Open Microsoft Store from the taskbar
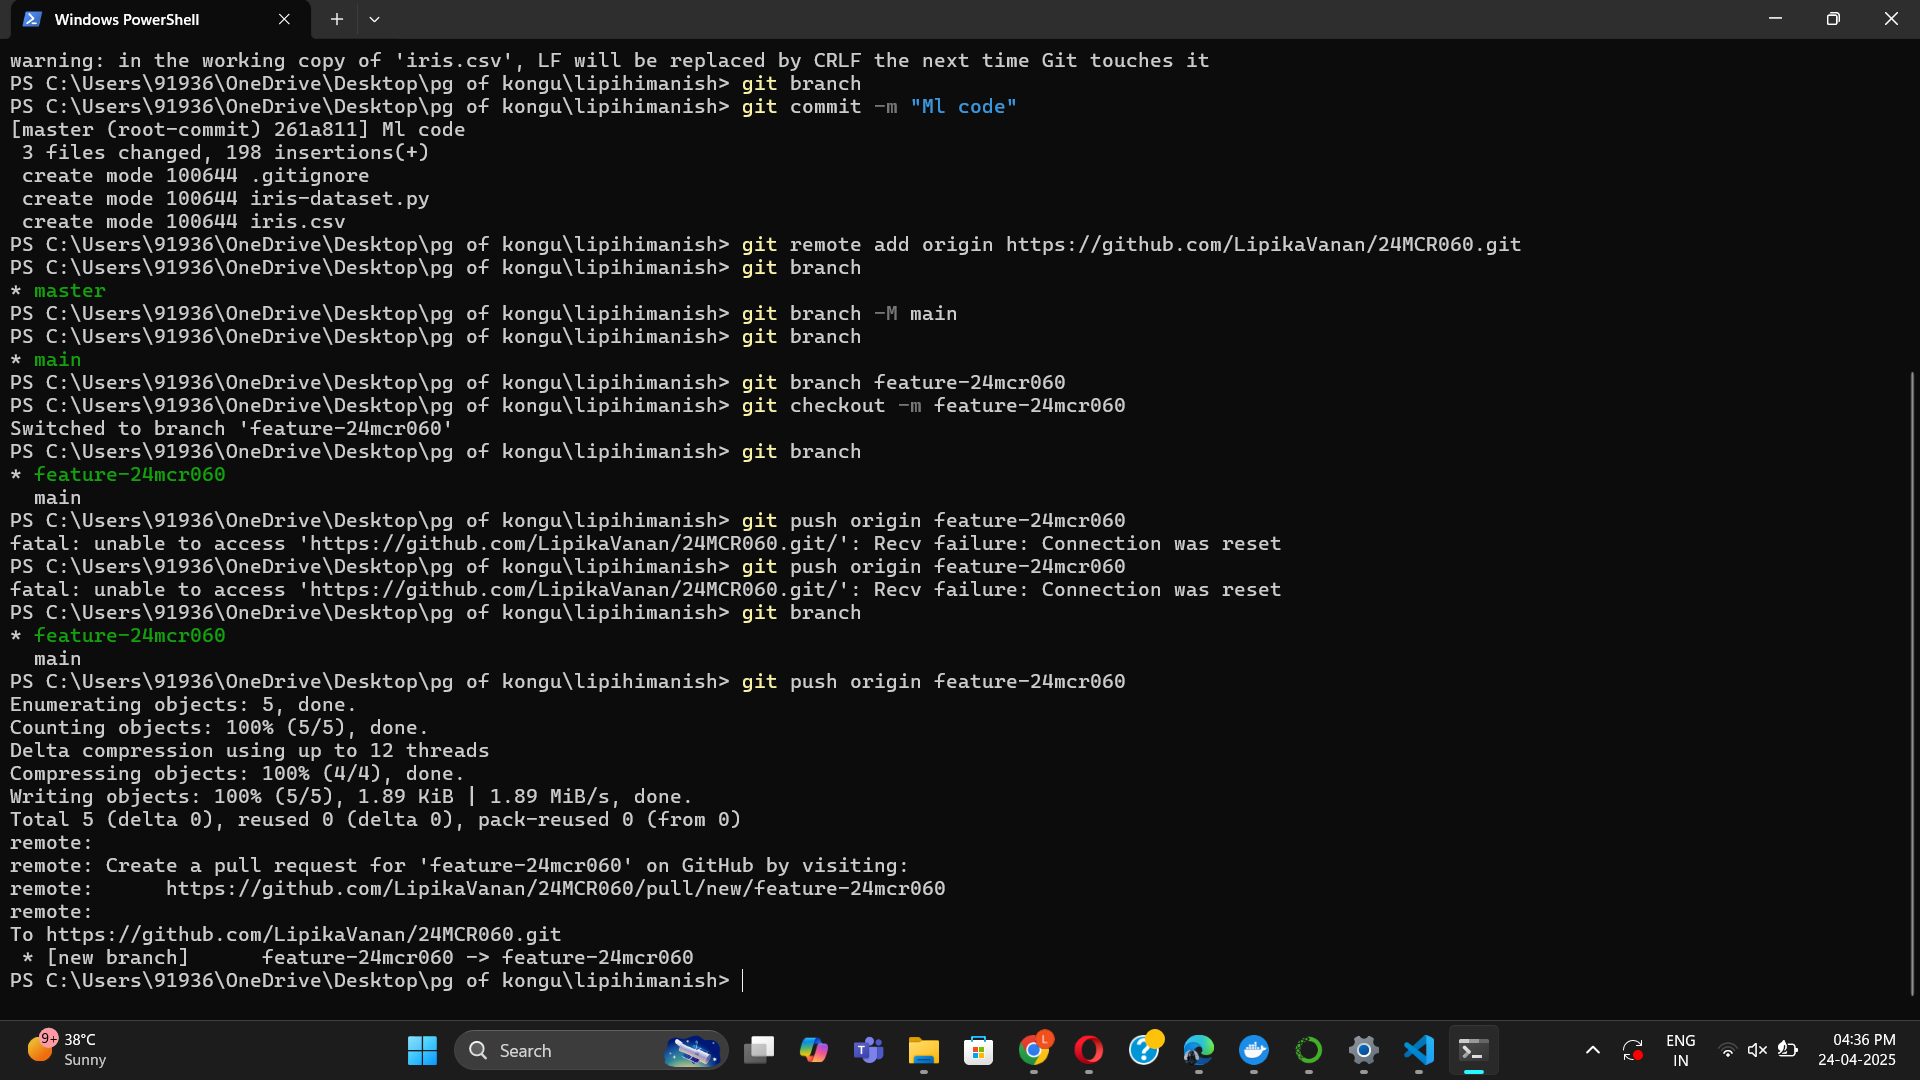This screenshot has width=1920, height=1080. click(979, 1050)
